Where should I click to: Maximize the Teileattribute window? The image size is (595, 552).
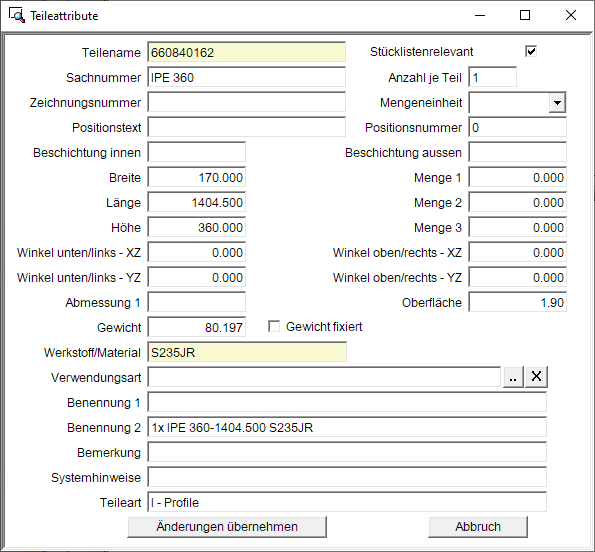pyautogui.click(x=525, y=16)
